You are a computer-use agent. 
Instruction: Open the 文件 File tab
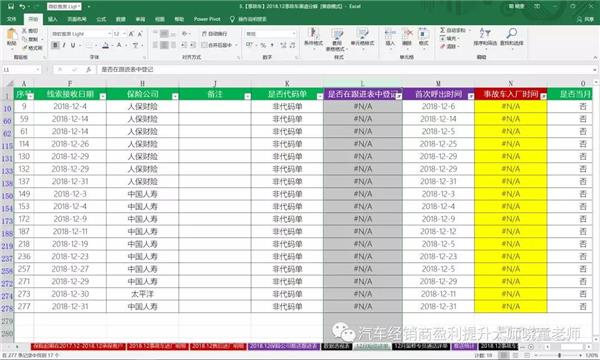[x=12, y=19]
